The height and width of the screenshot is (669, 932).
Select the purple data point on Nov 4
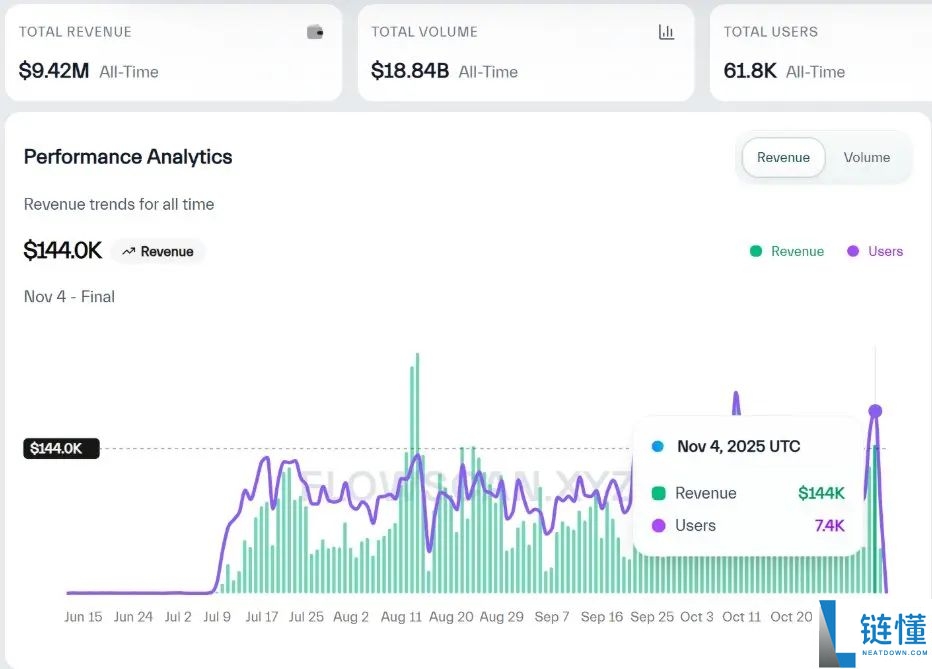(875, 411)
